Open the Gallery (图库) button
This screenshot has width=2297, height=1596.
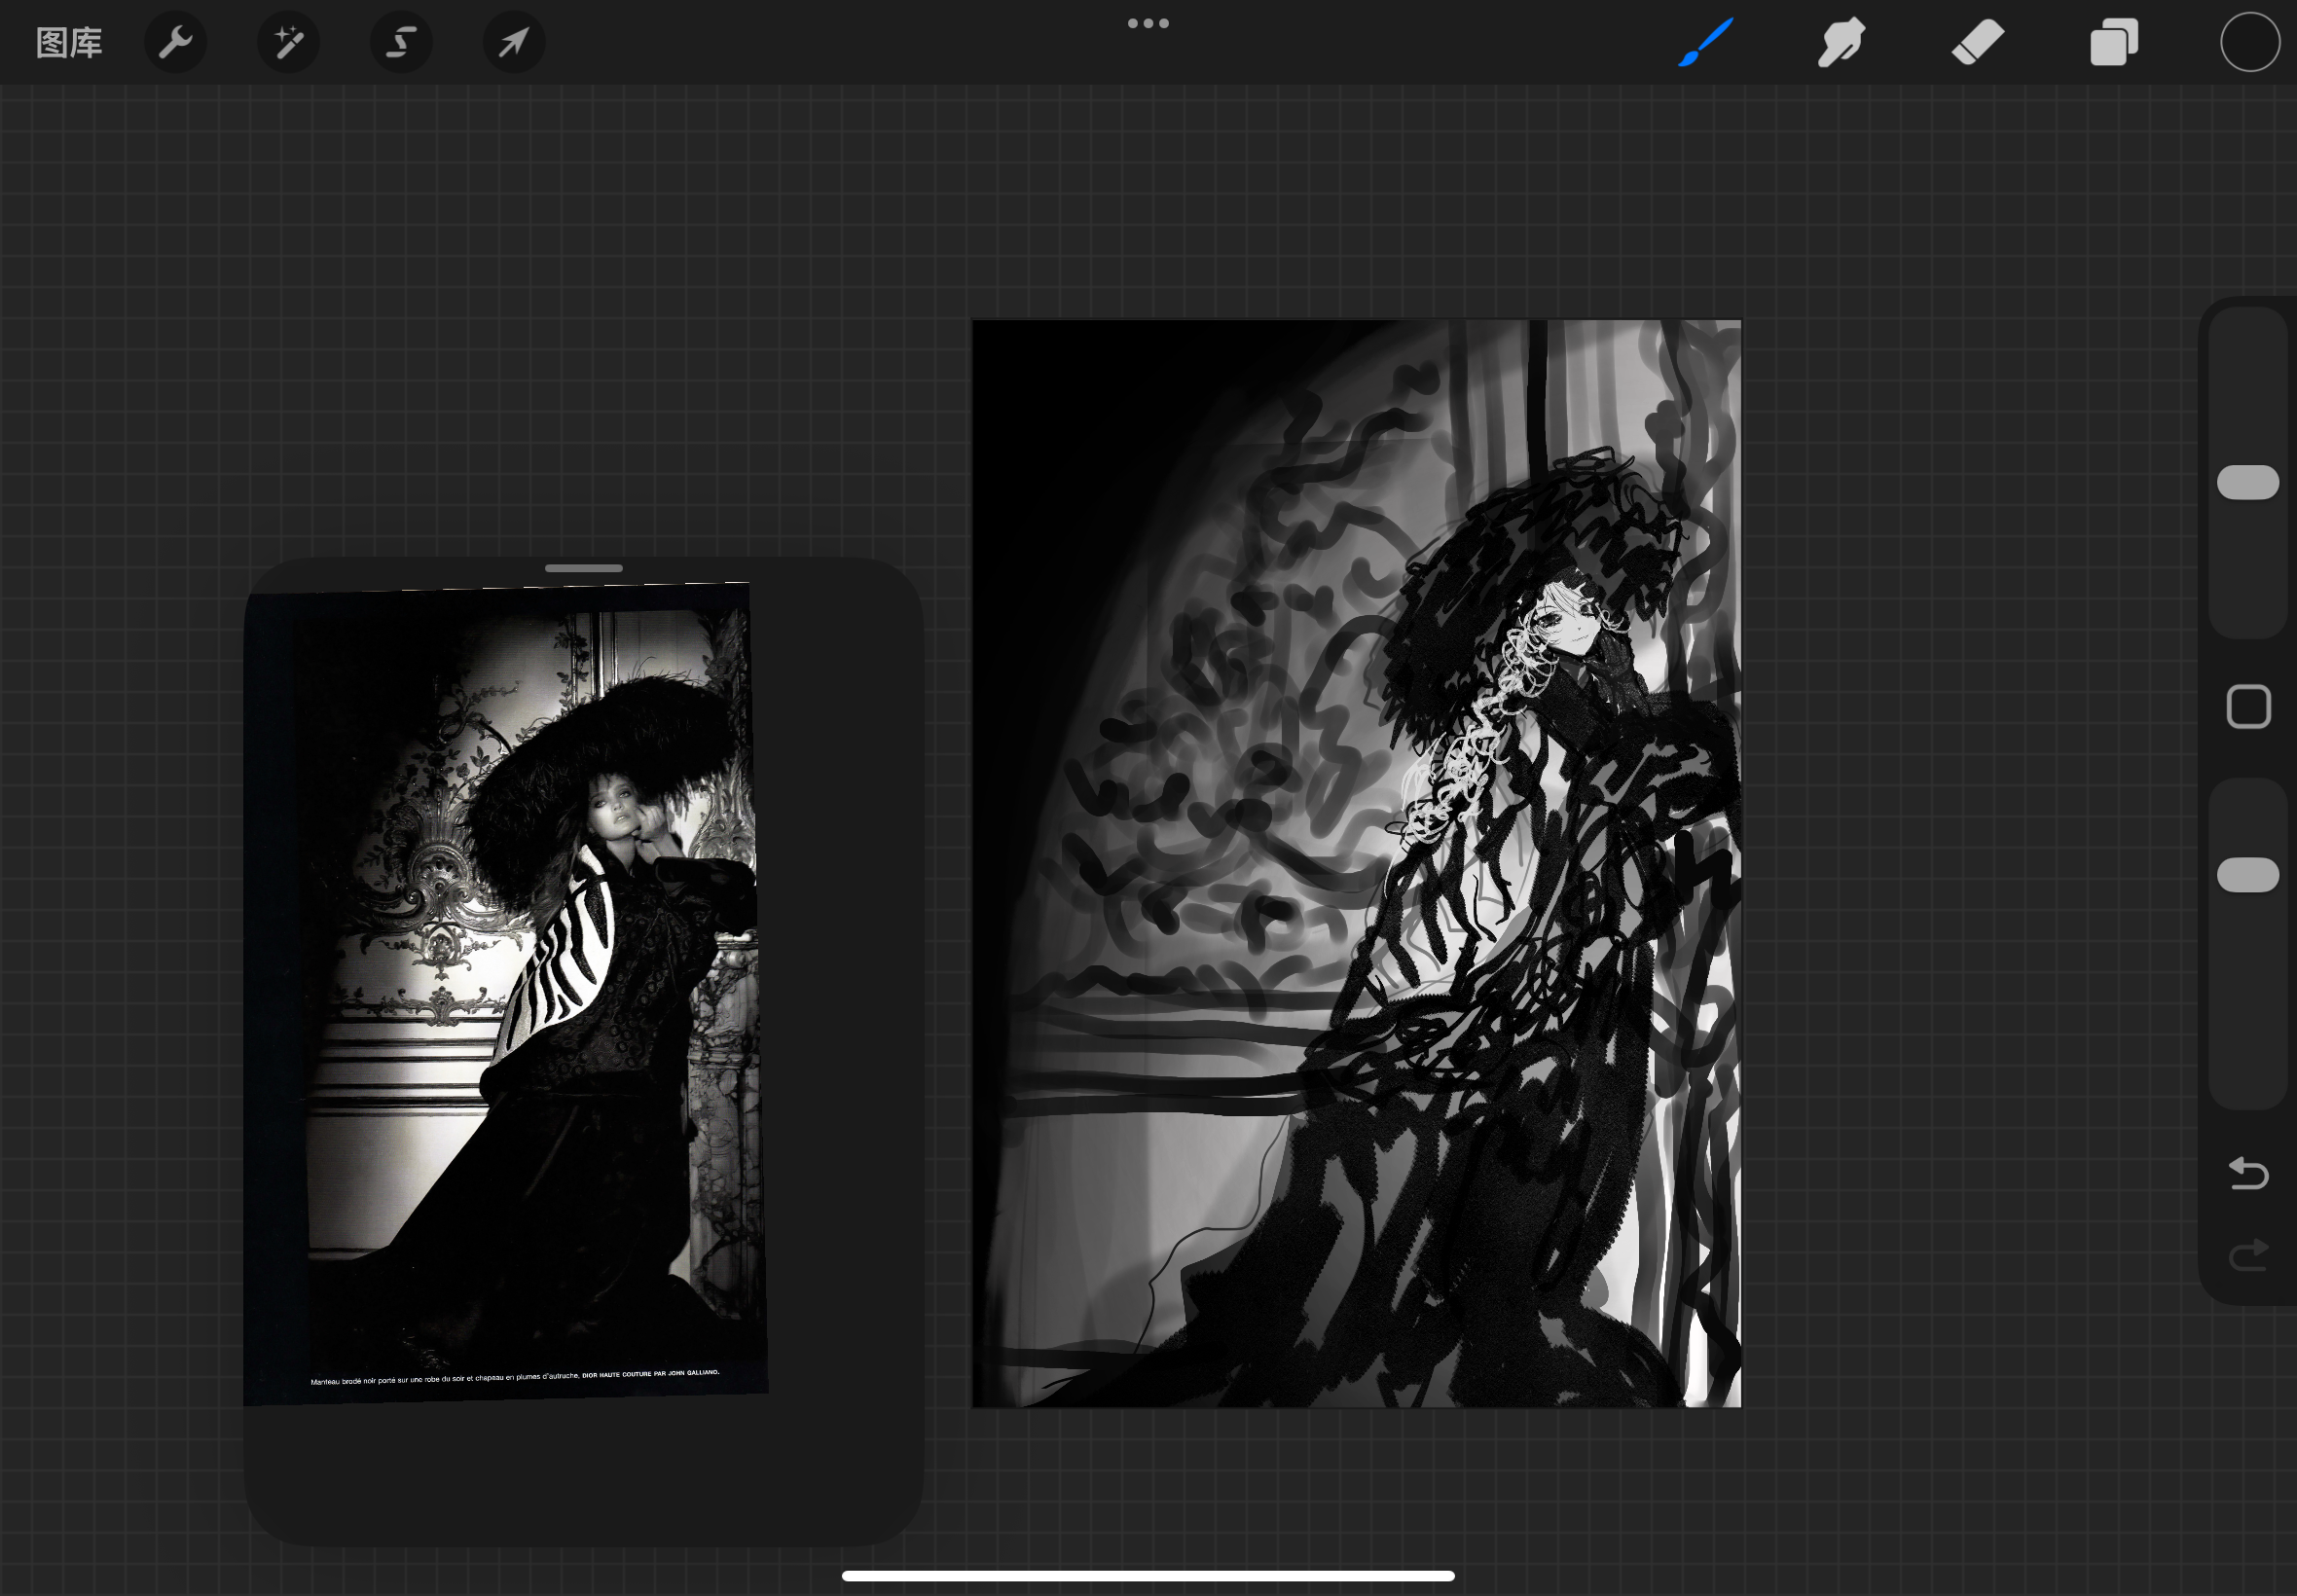(x=69, y=43)
